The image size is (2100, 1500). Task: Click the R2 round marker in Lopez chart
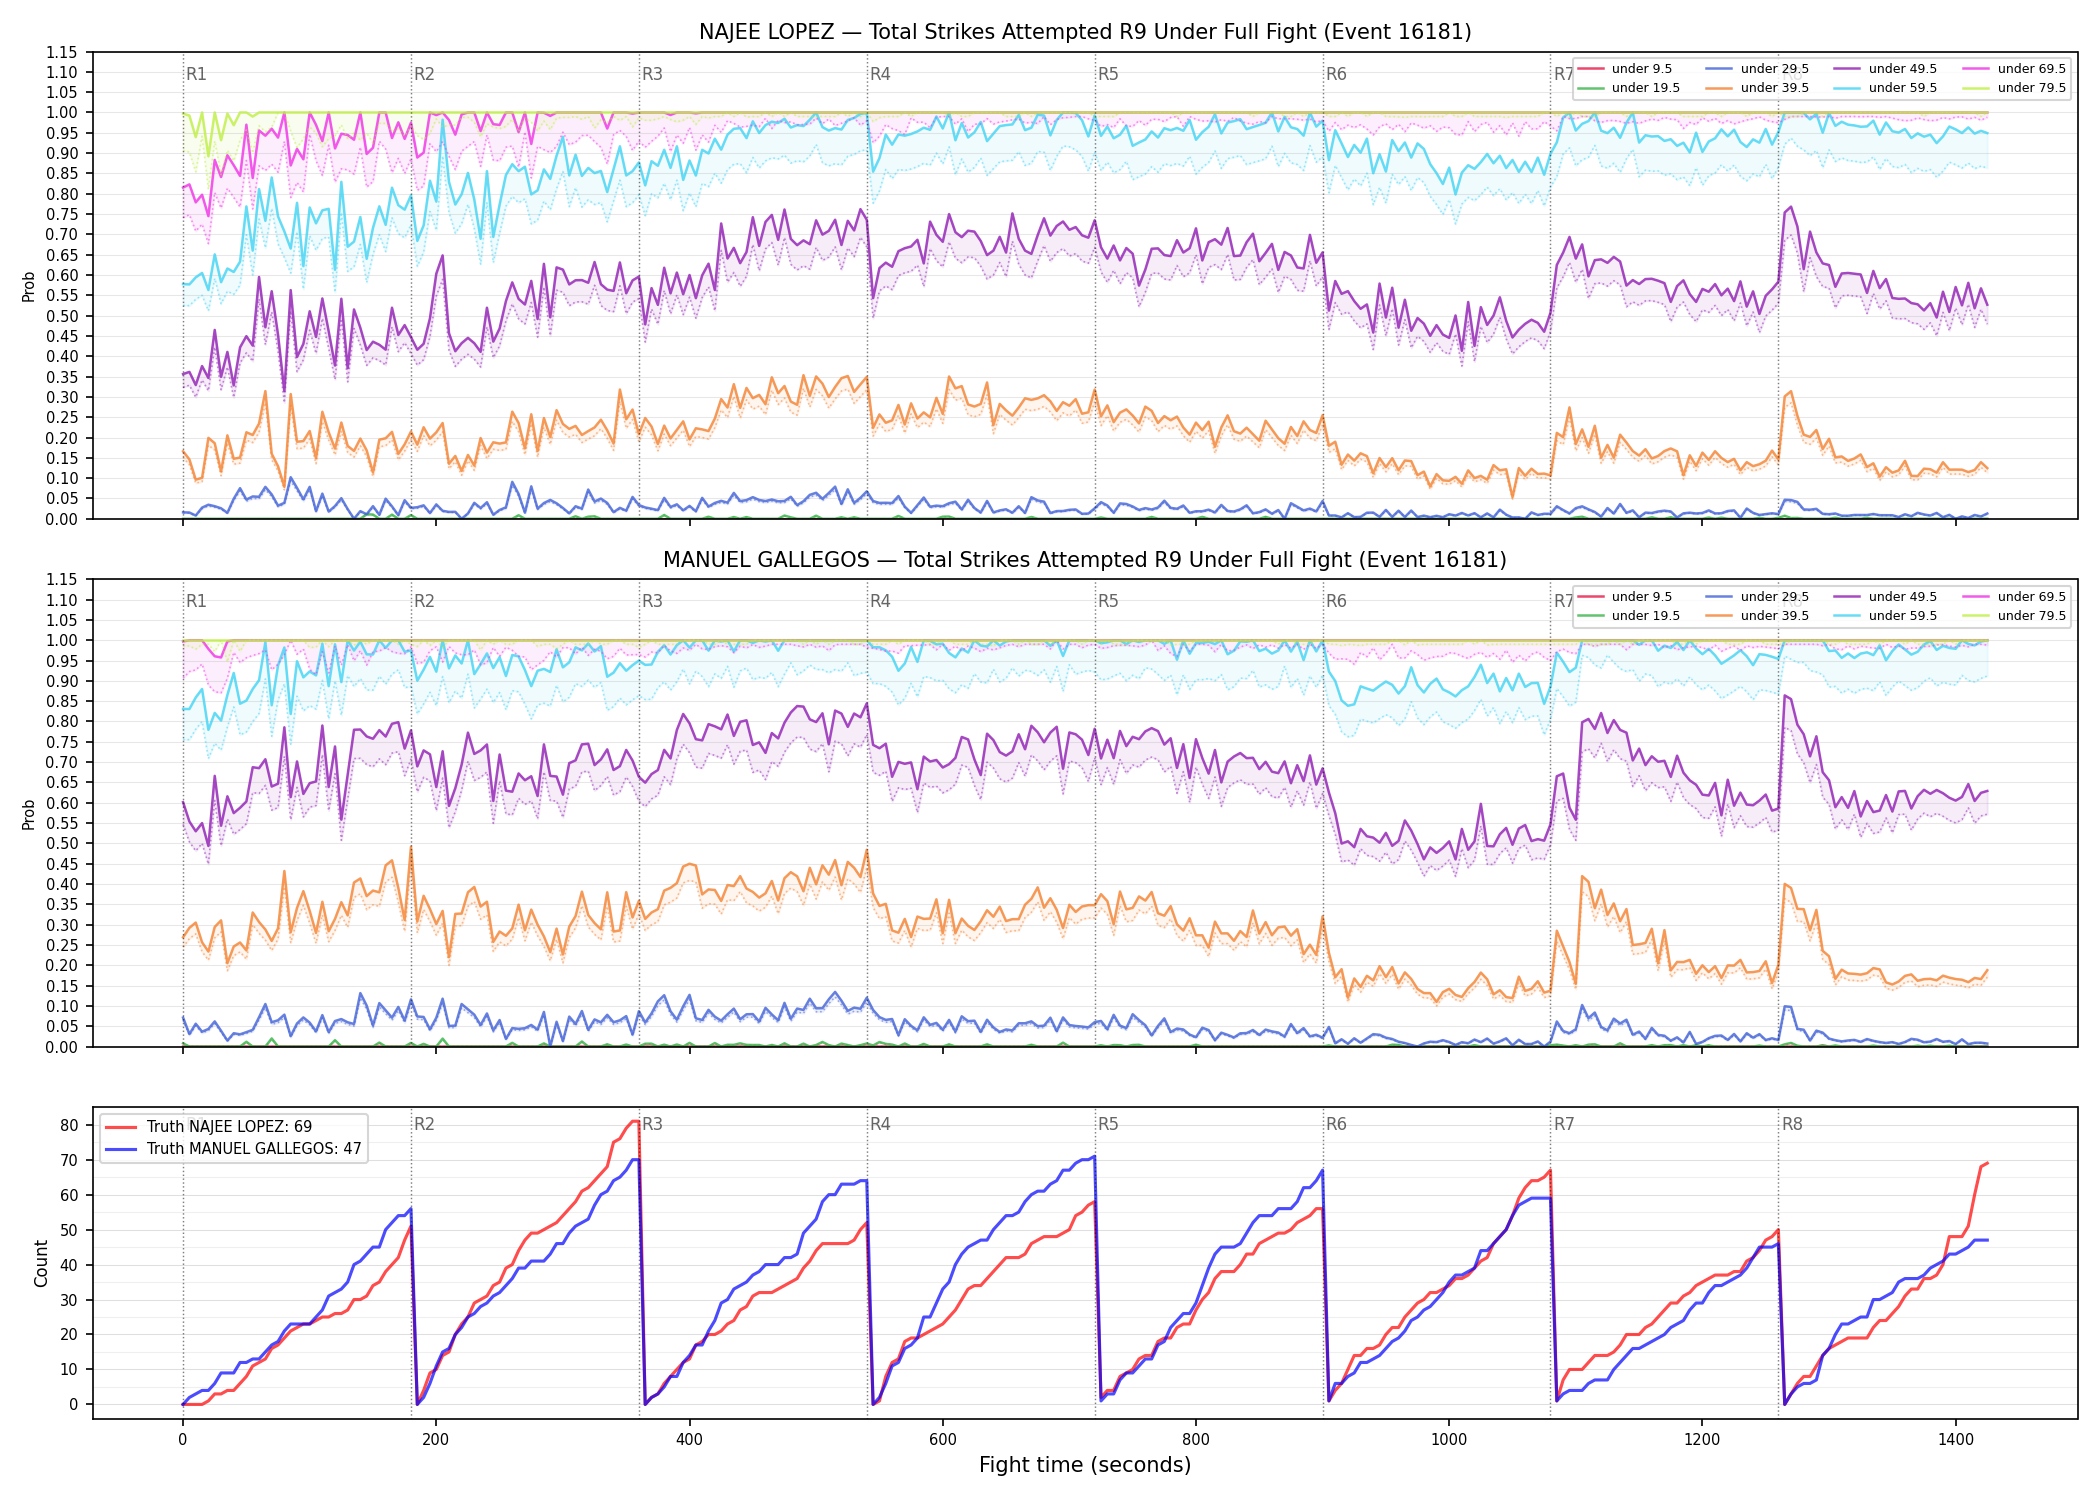[x=424, y=74]
